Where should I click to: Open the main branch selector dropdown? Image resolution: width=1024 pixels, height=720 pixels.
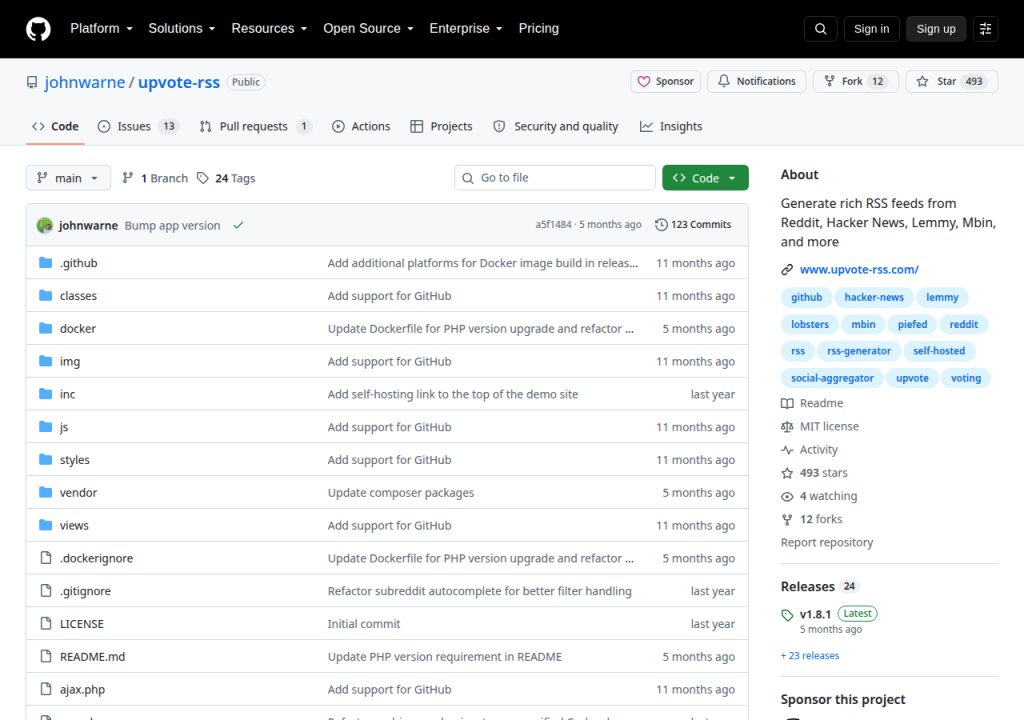pyautogui.click(x=68, y=178)
